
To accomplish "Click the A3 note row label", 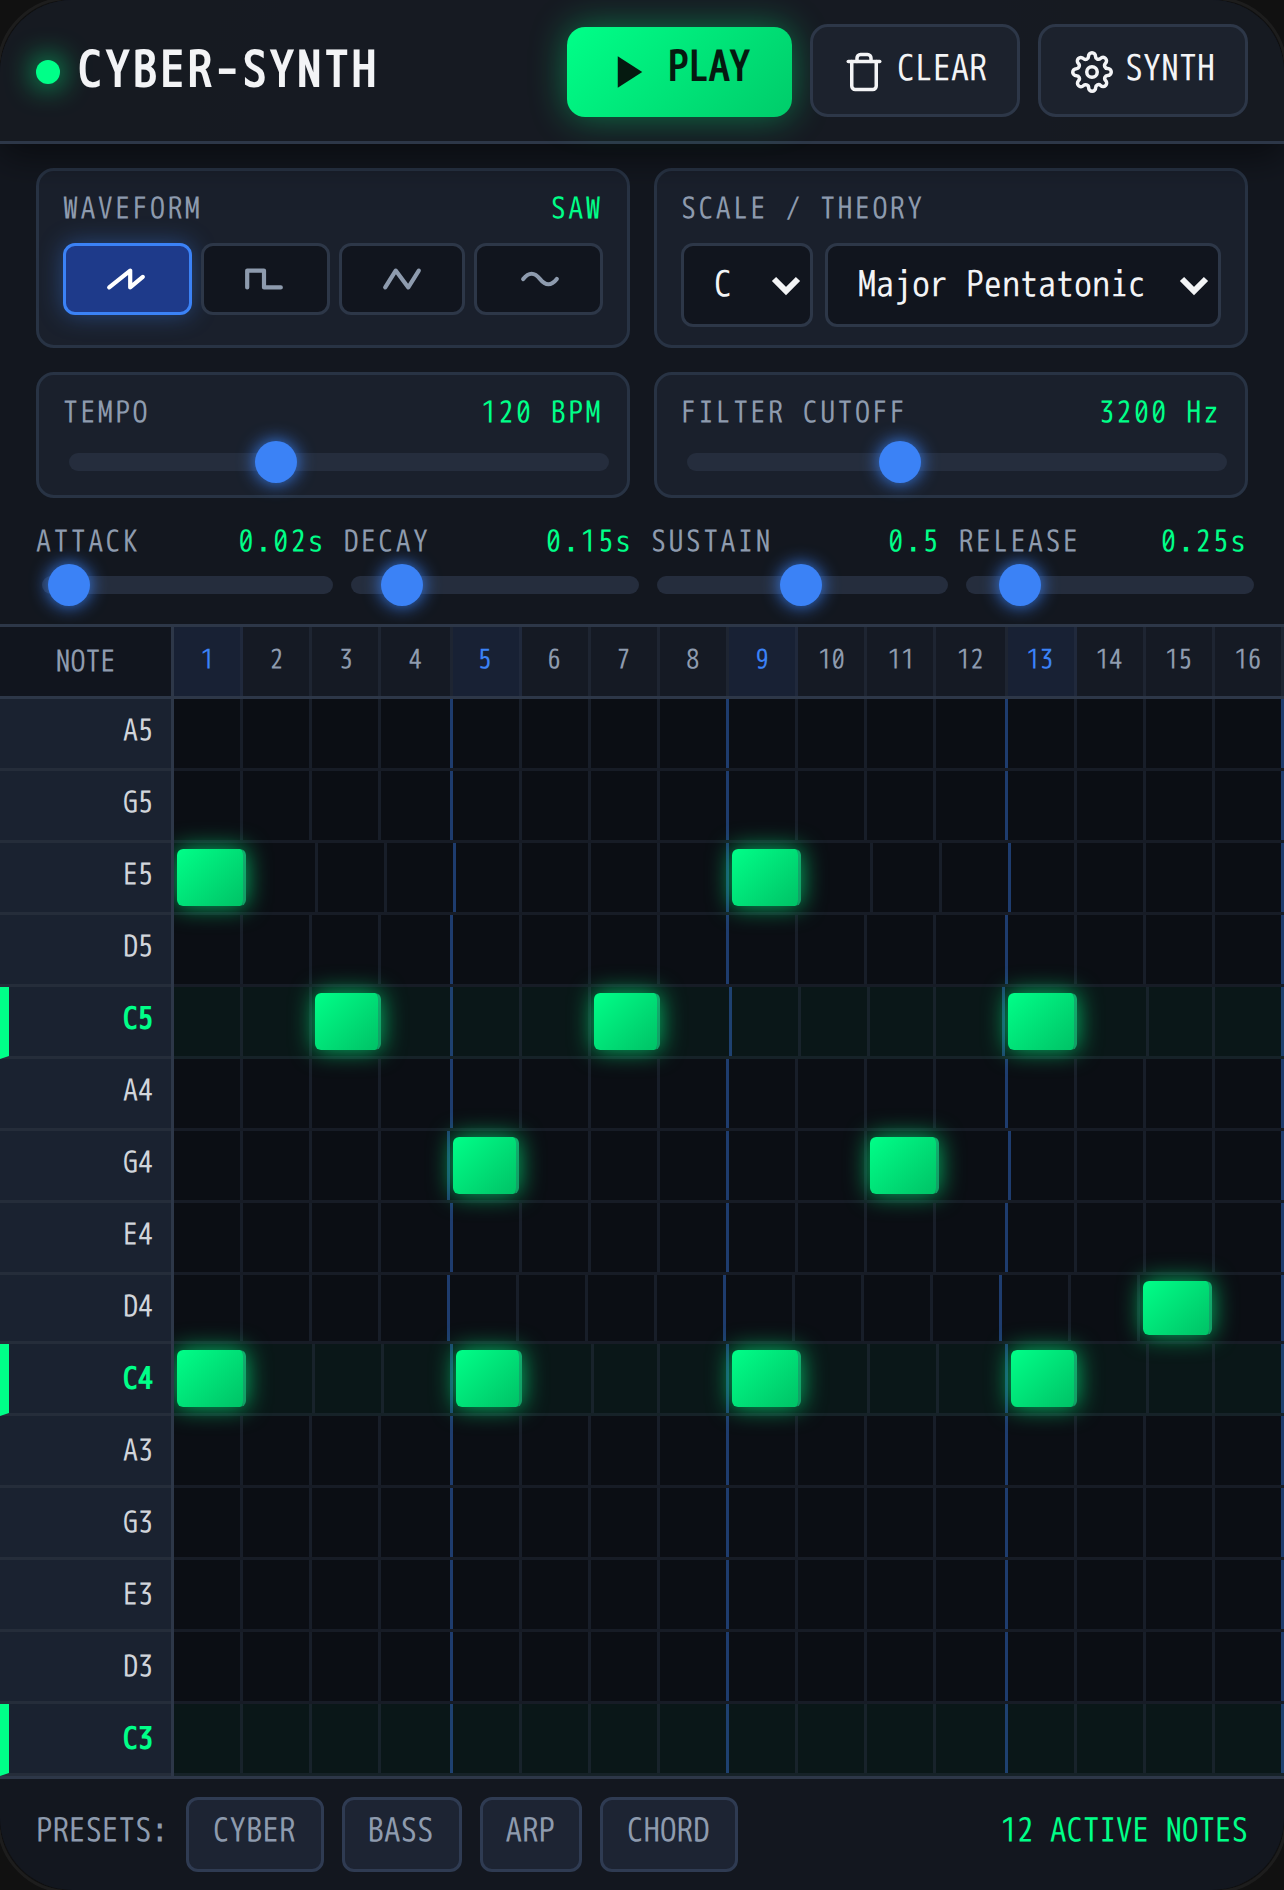I will point(86,1452).
